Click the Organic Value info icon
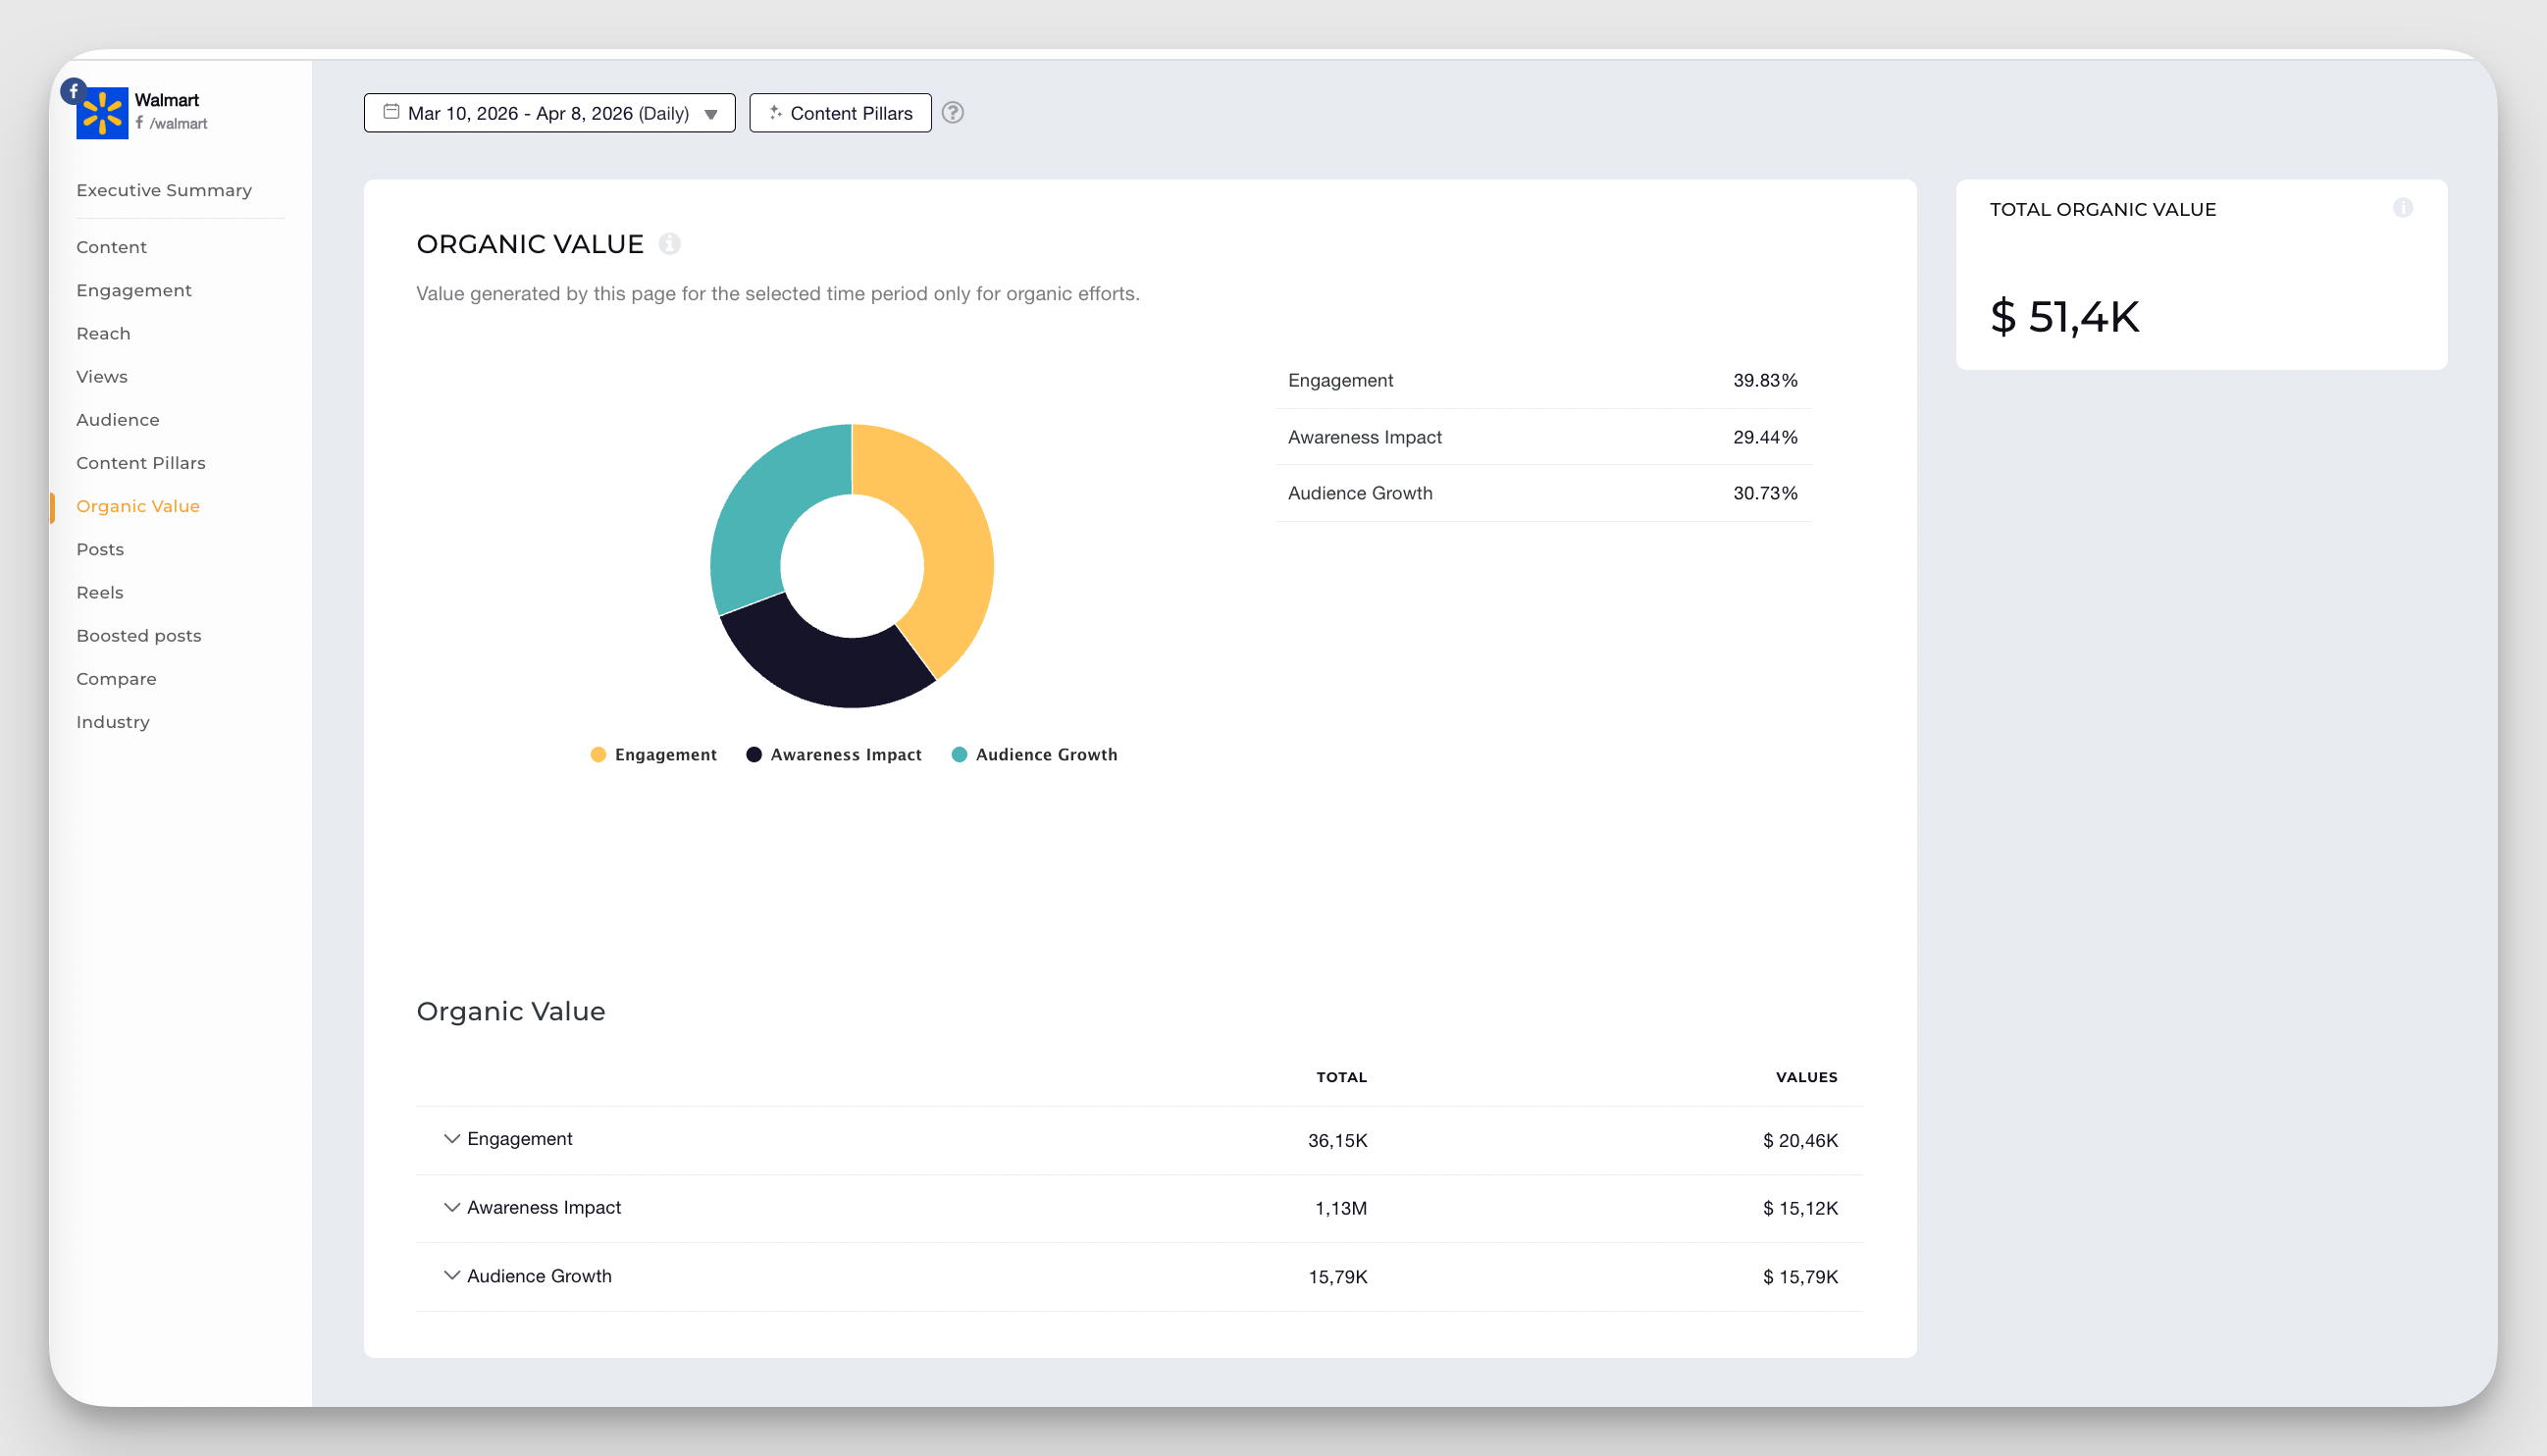Viewport: 2547px width, 1456px height. click(x=669, y=244)
